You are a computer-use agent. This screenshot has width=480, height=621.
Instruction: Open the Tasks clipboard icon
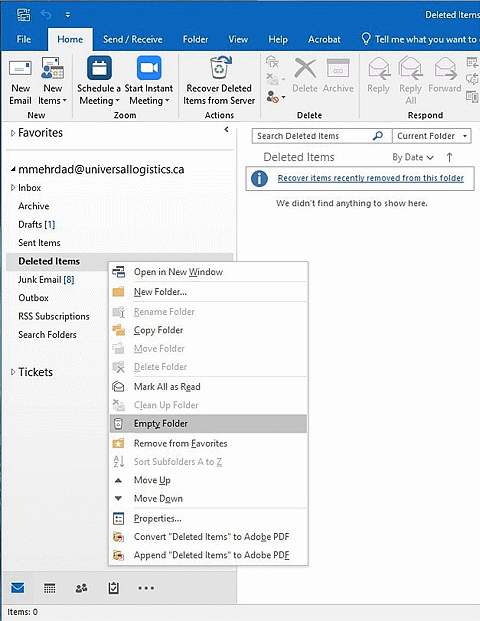pyautogui.click(x=114, y=588)
